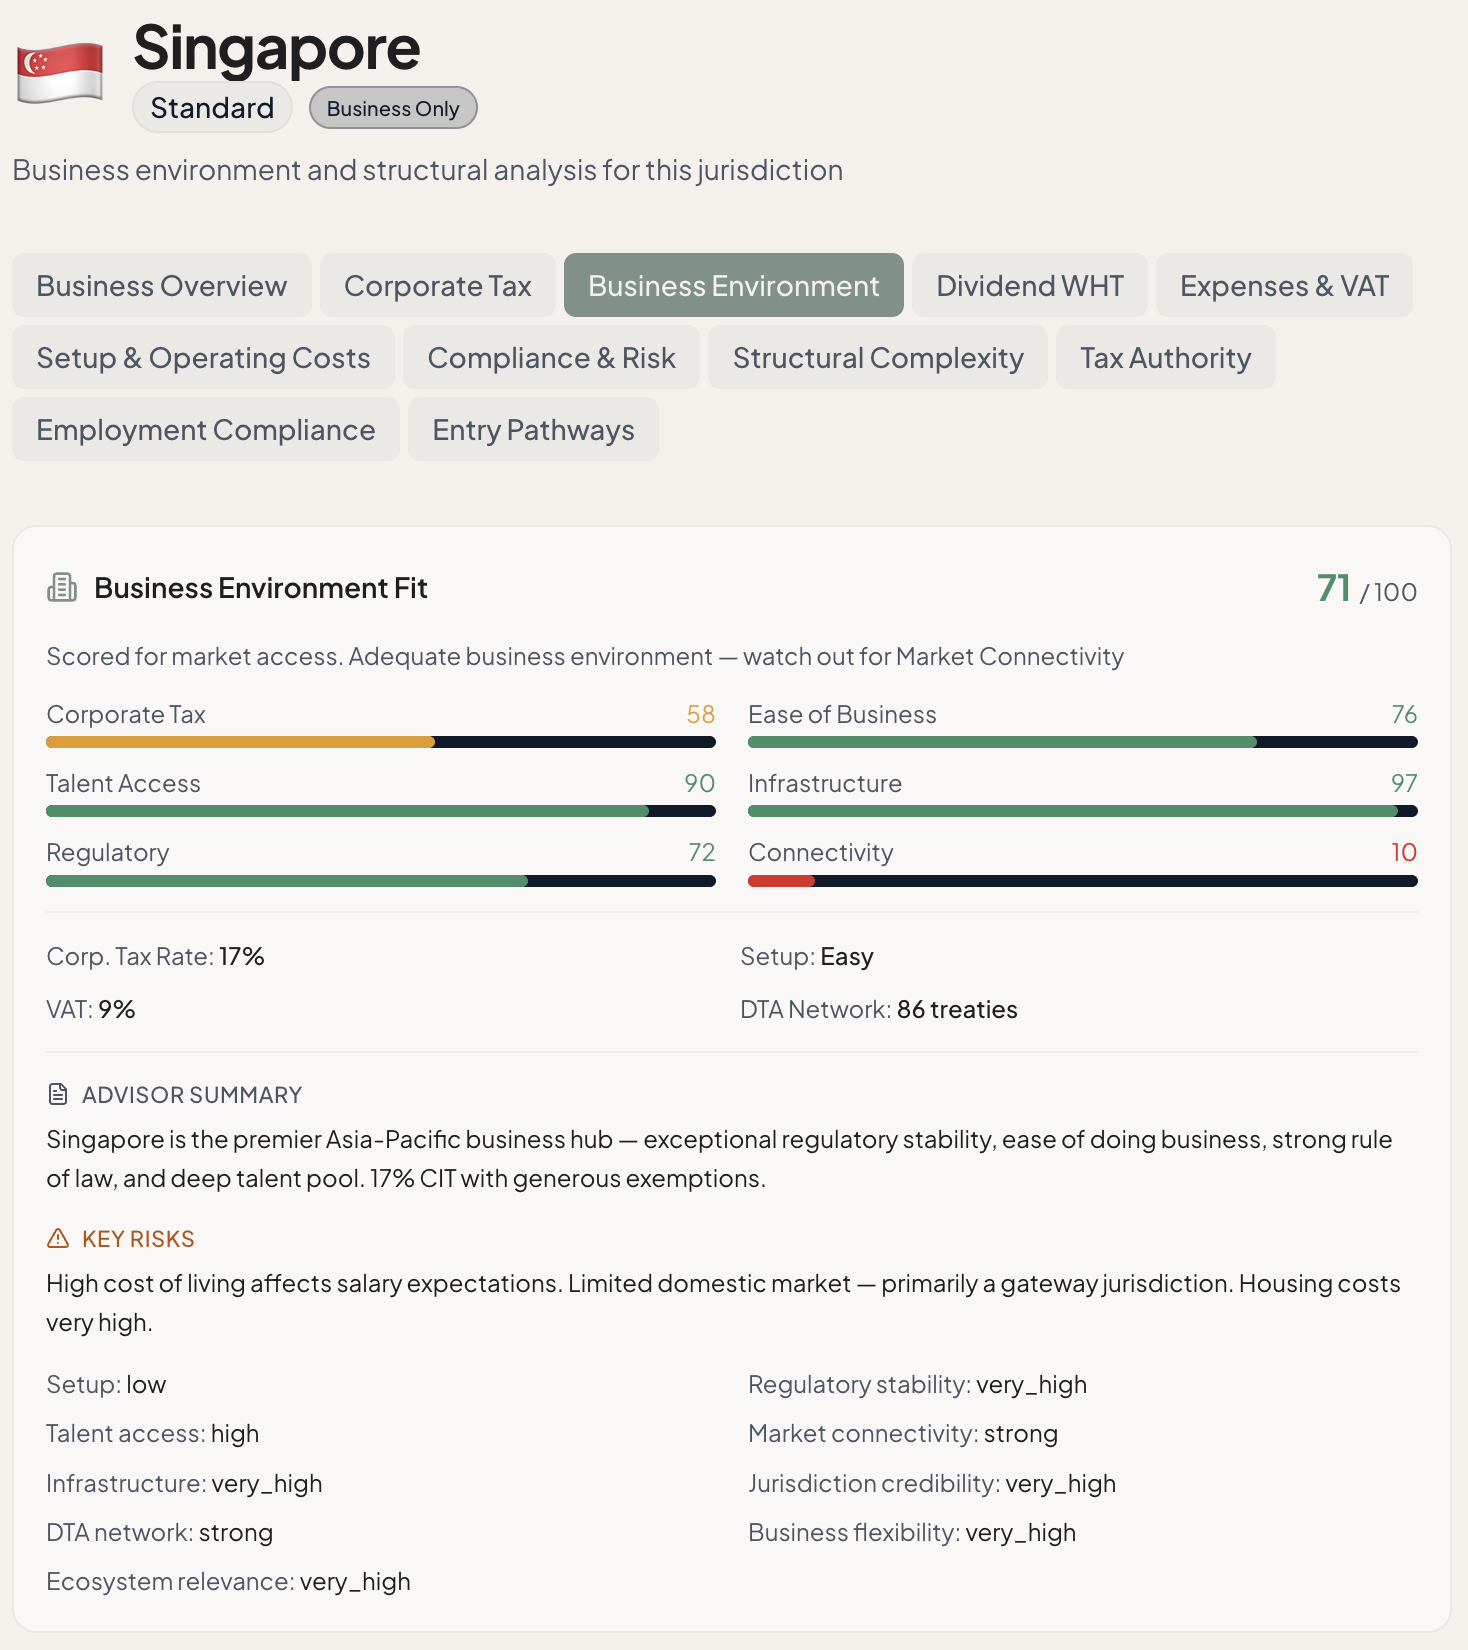Switch to Compliance & Risk tab
This screenshot has height=1650, width=1468.
coord(552,358)
